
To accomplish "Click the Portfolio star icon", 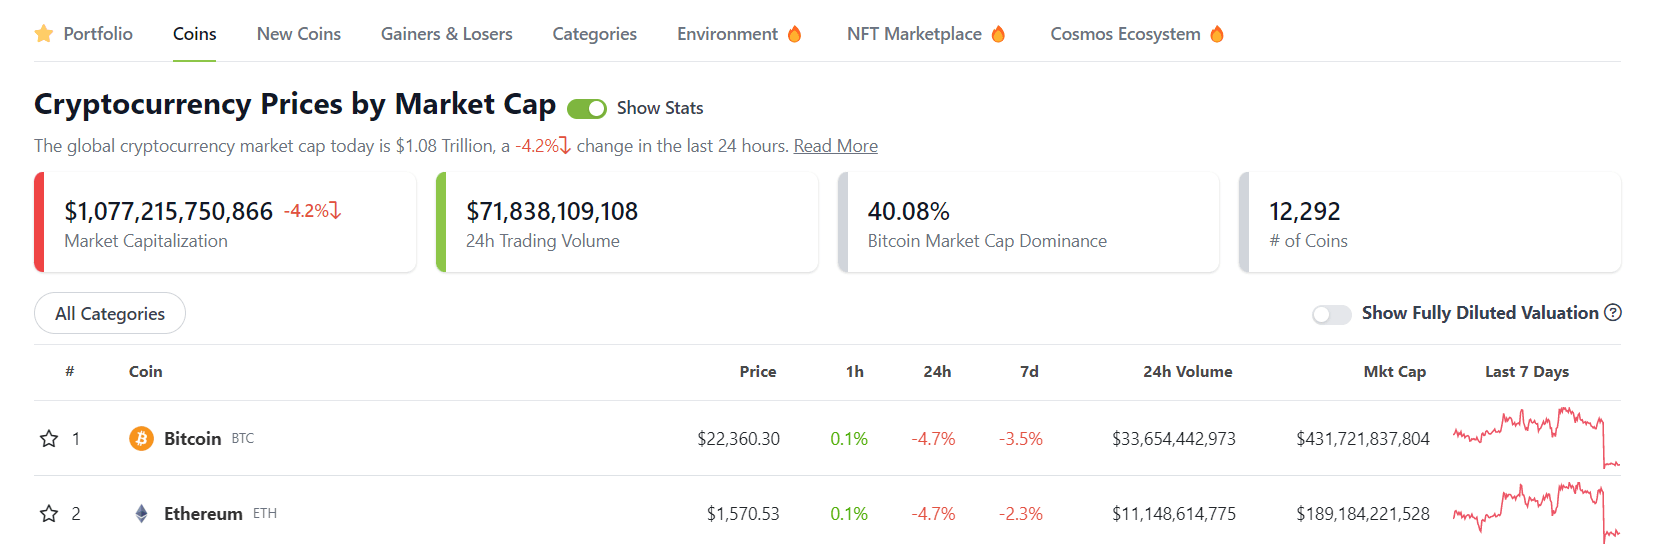I will pyautogui.click(x=44, y=34).
